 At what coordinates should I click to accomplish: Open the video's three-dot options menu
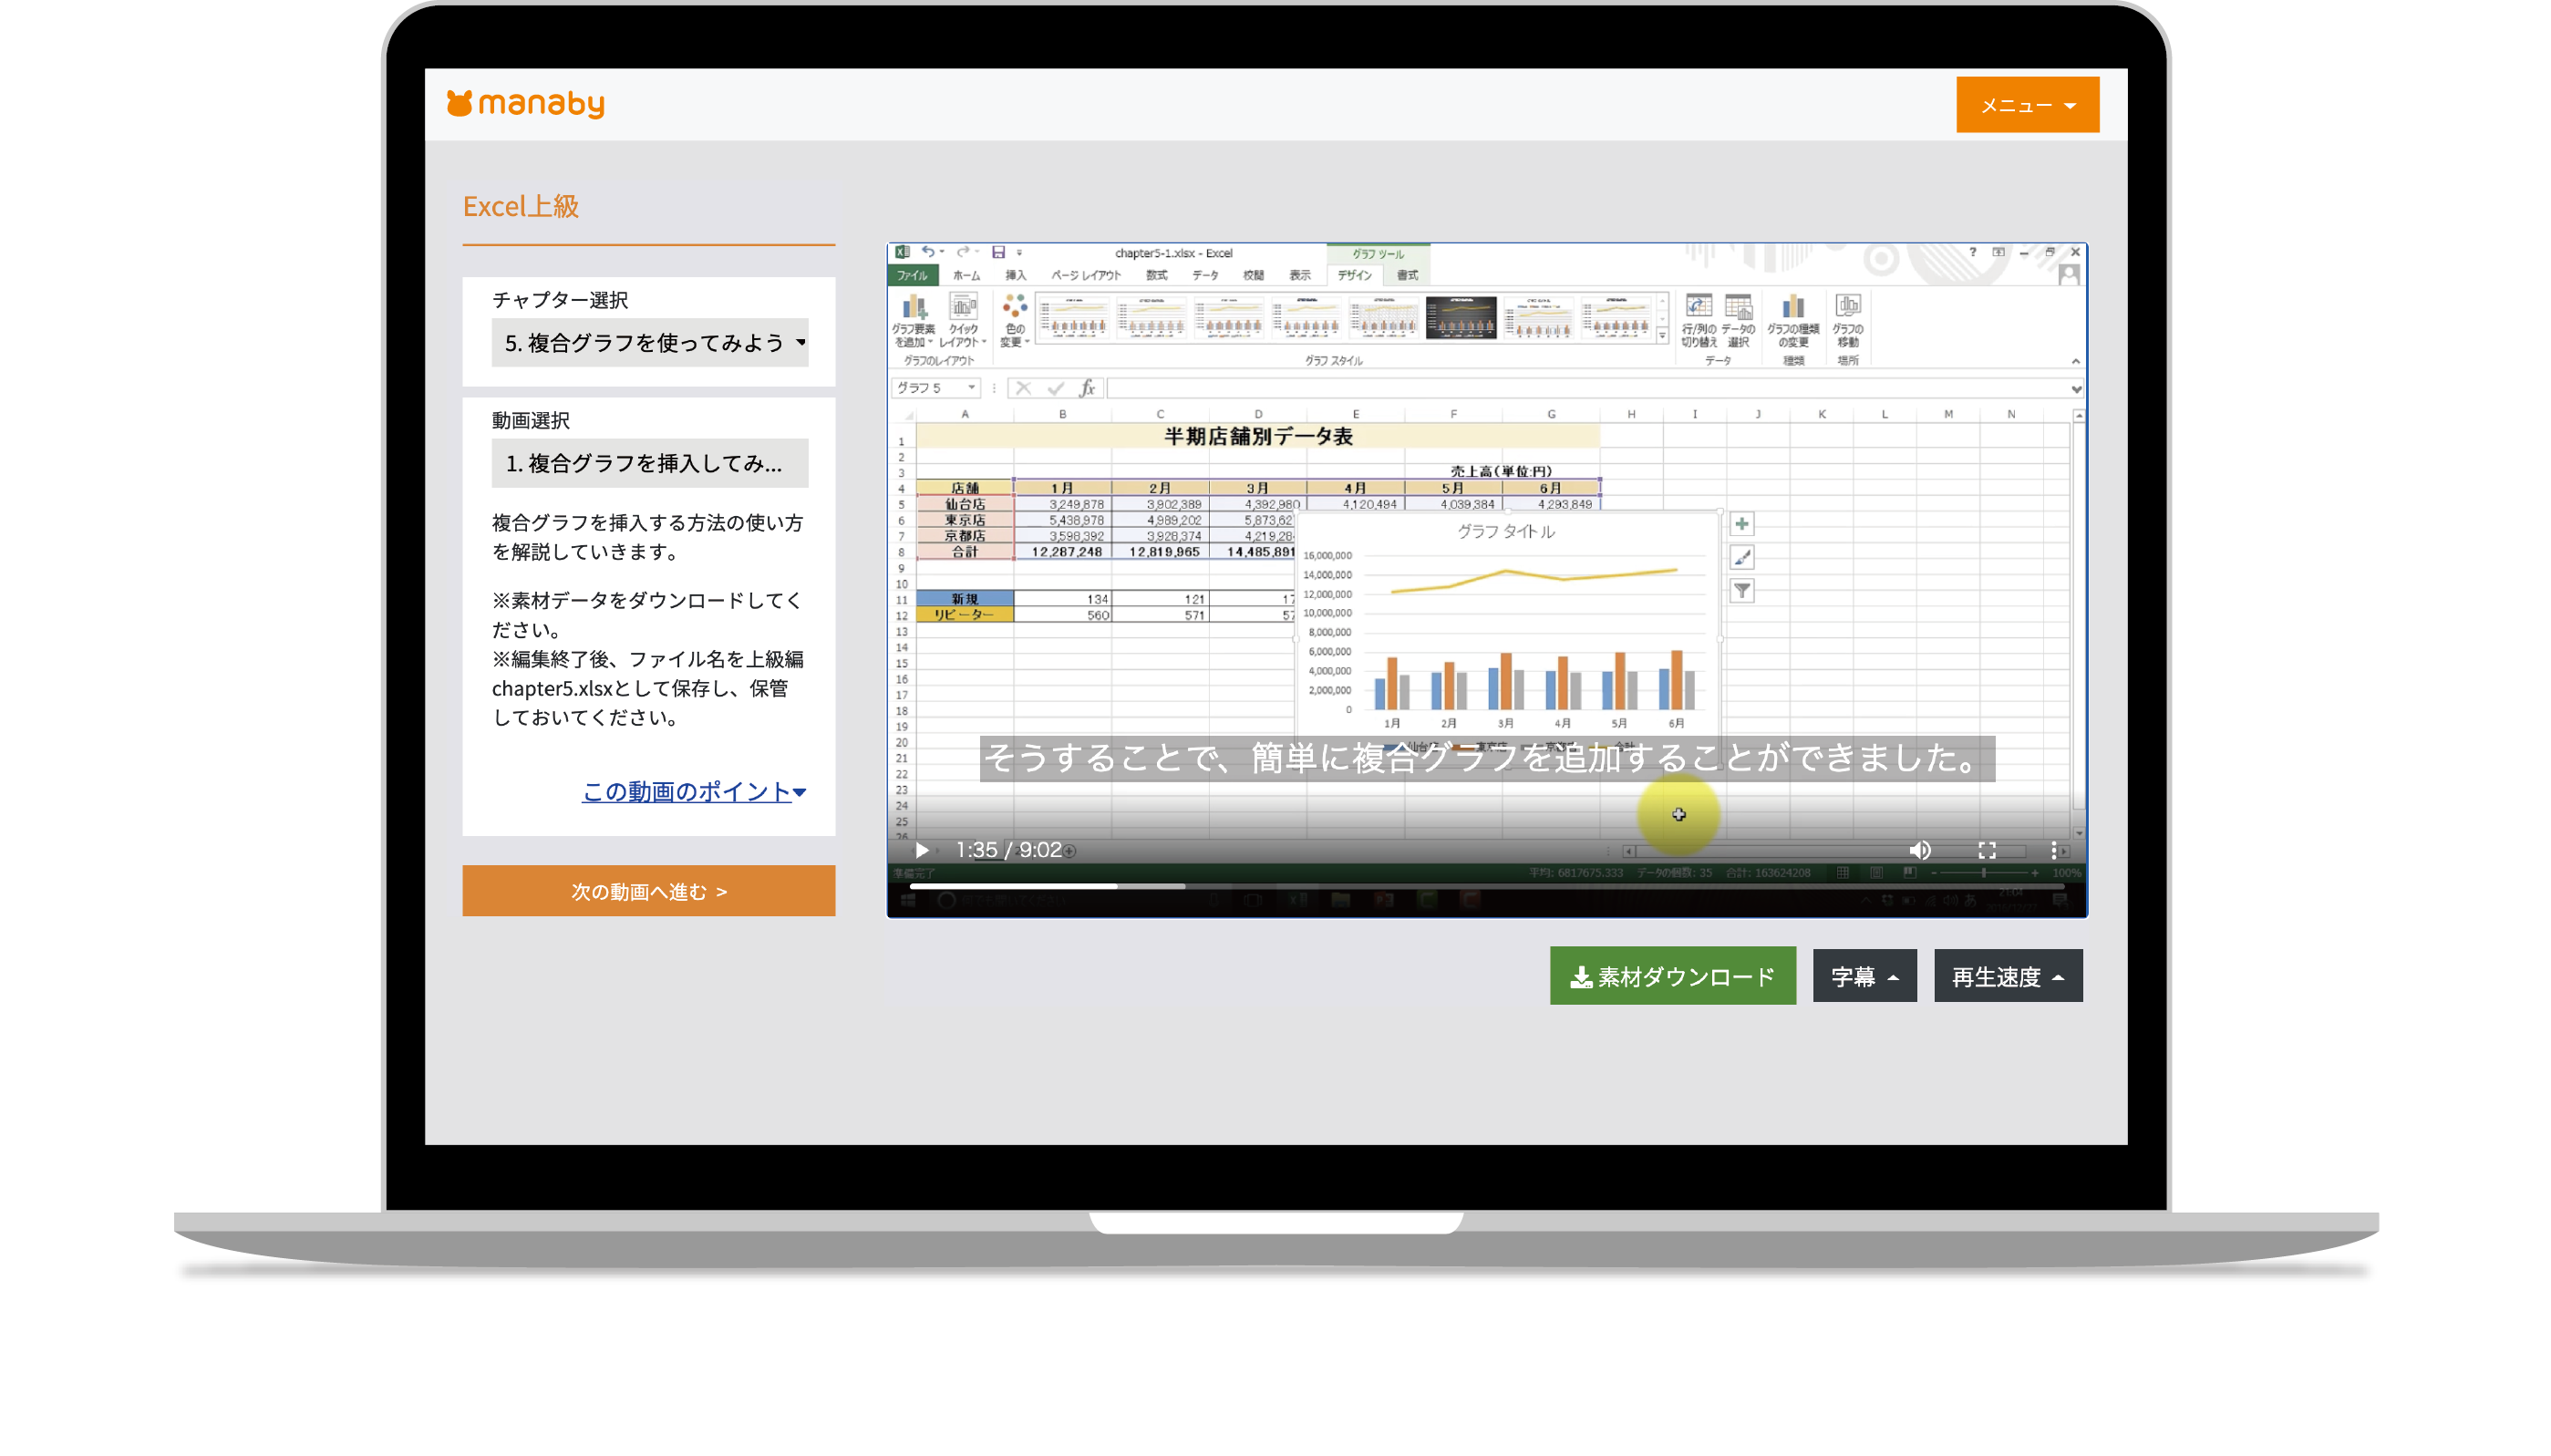pos(2053,850)
